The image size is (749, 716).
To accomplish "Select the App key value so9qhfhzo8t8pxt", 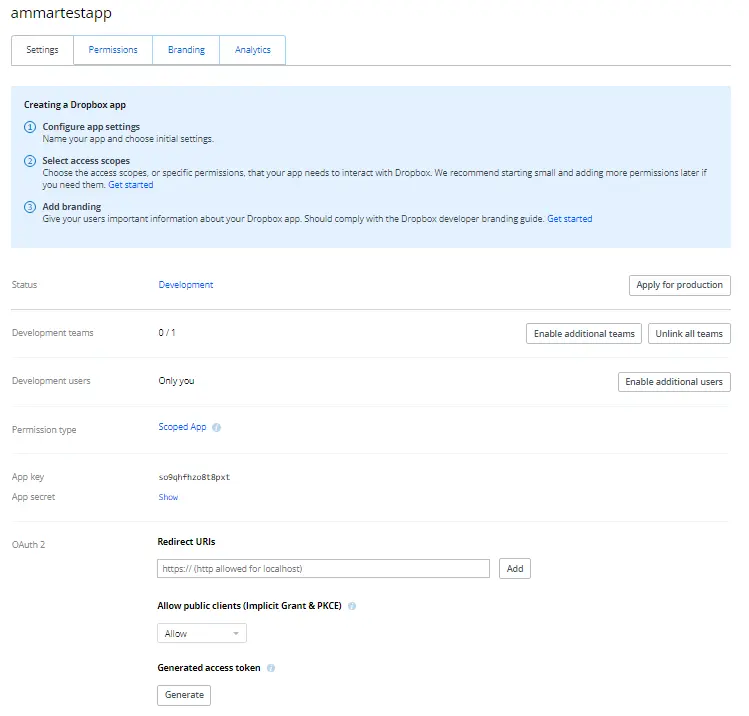I will click(194, 477).
